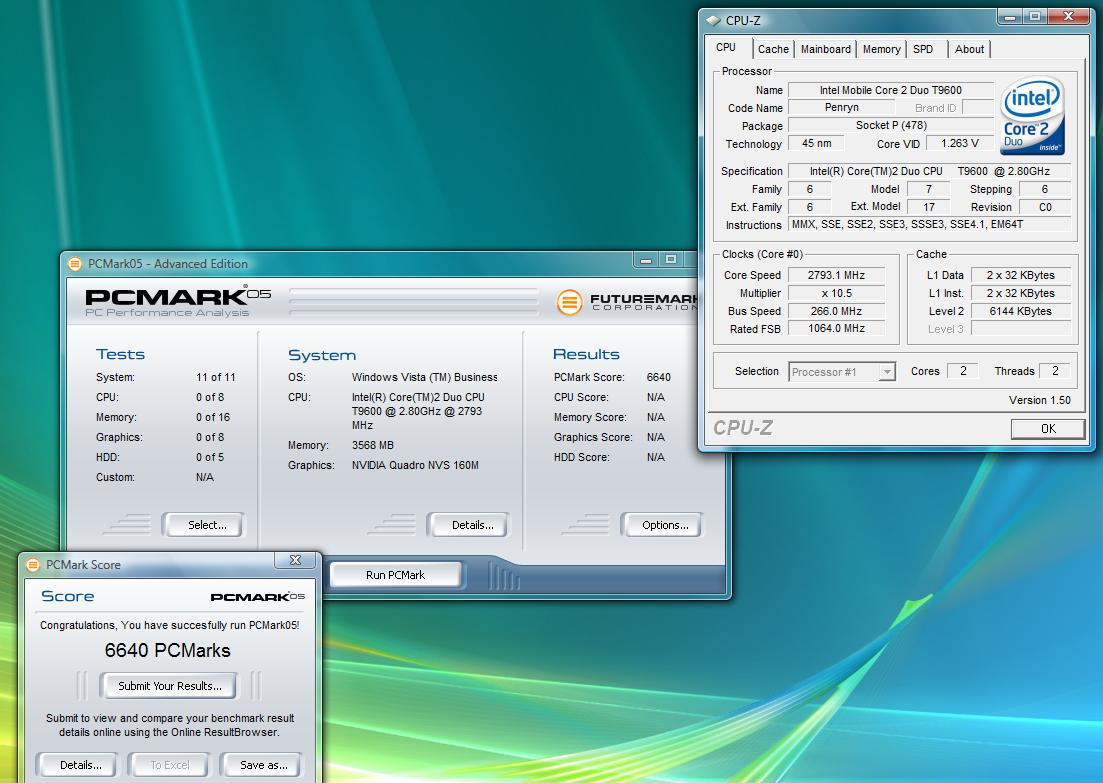Click the '6640 PCMarks' score text
Image resolution: width=1103 pixels, height=783 pixels.
167,650
